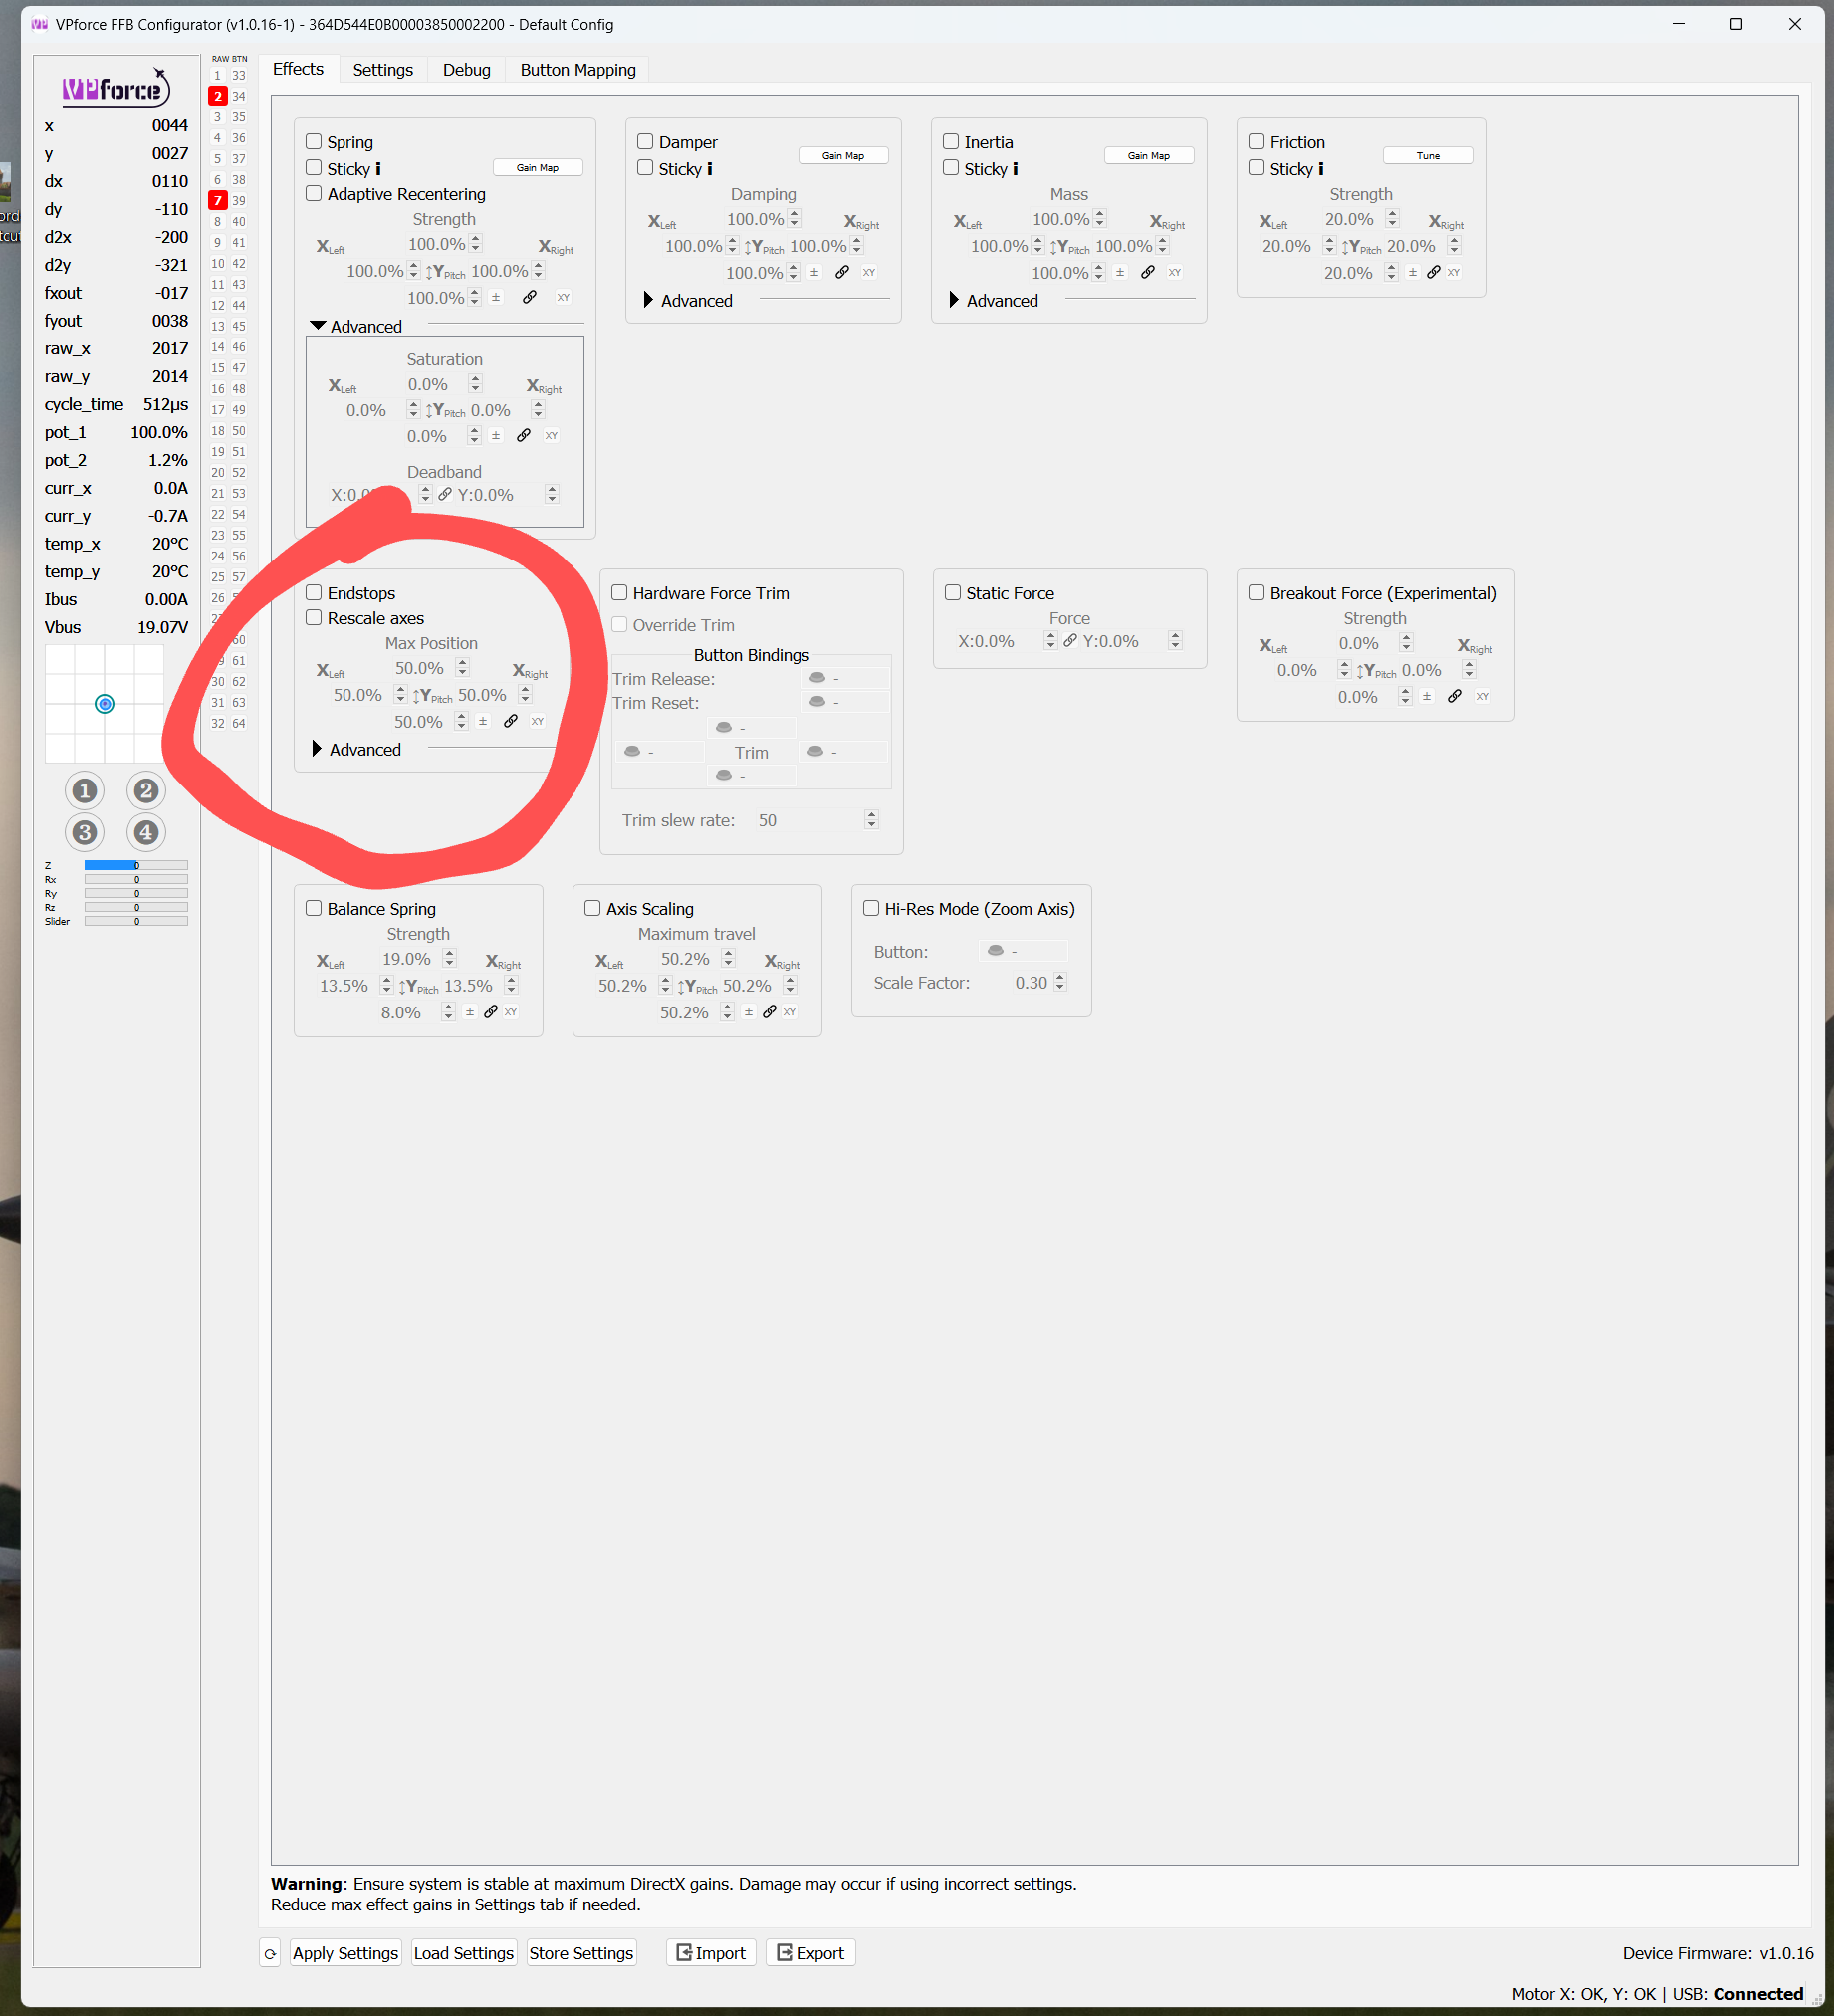Check the Sticky option under Friction

point(1257,168)
